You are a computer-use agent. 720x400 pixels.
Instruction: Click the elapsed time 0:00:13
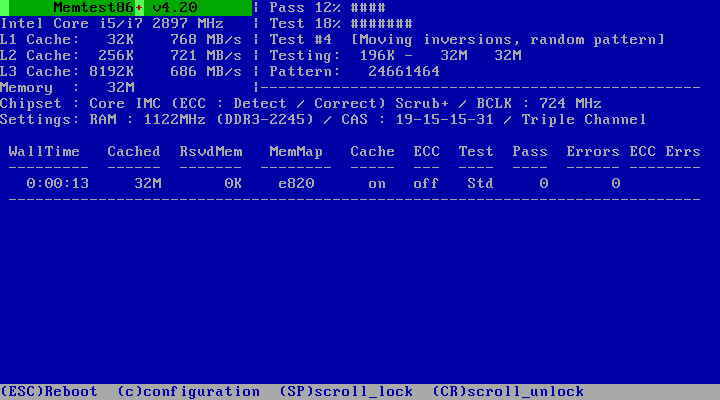[58, 184]
